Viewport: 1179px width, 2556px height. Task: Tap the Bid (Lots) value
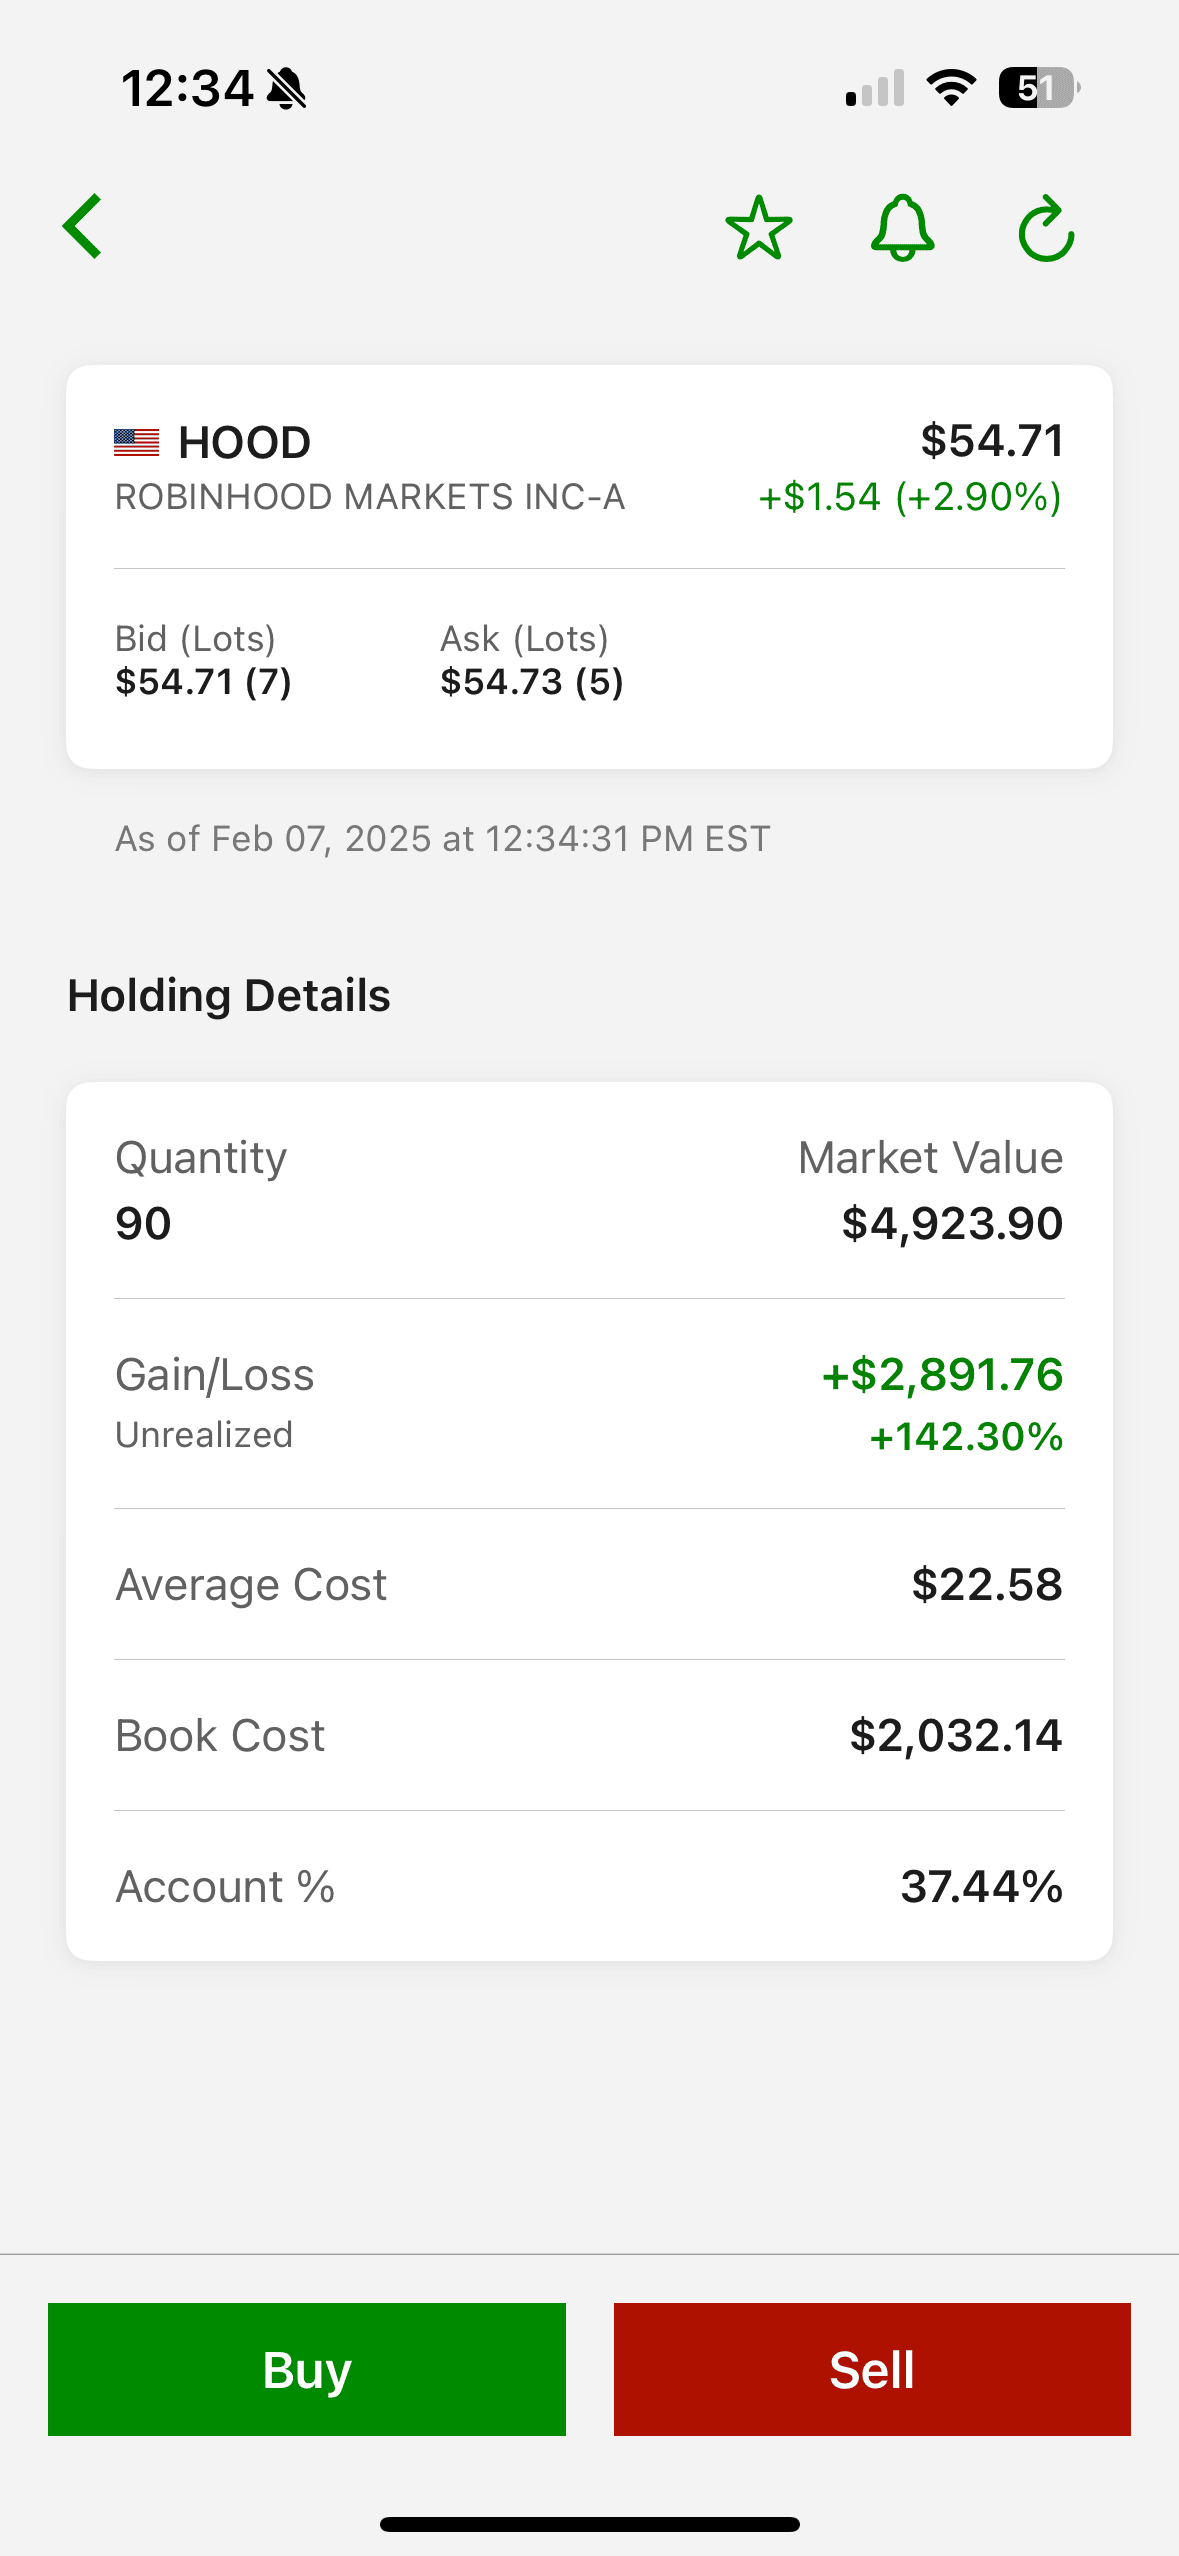(x=204, y=682)
